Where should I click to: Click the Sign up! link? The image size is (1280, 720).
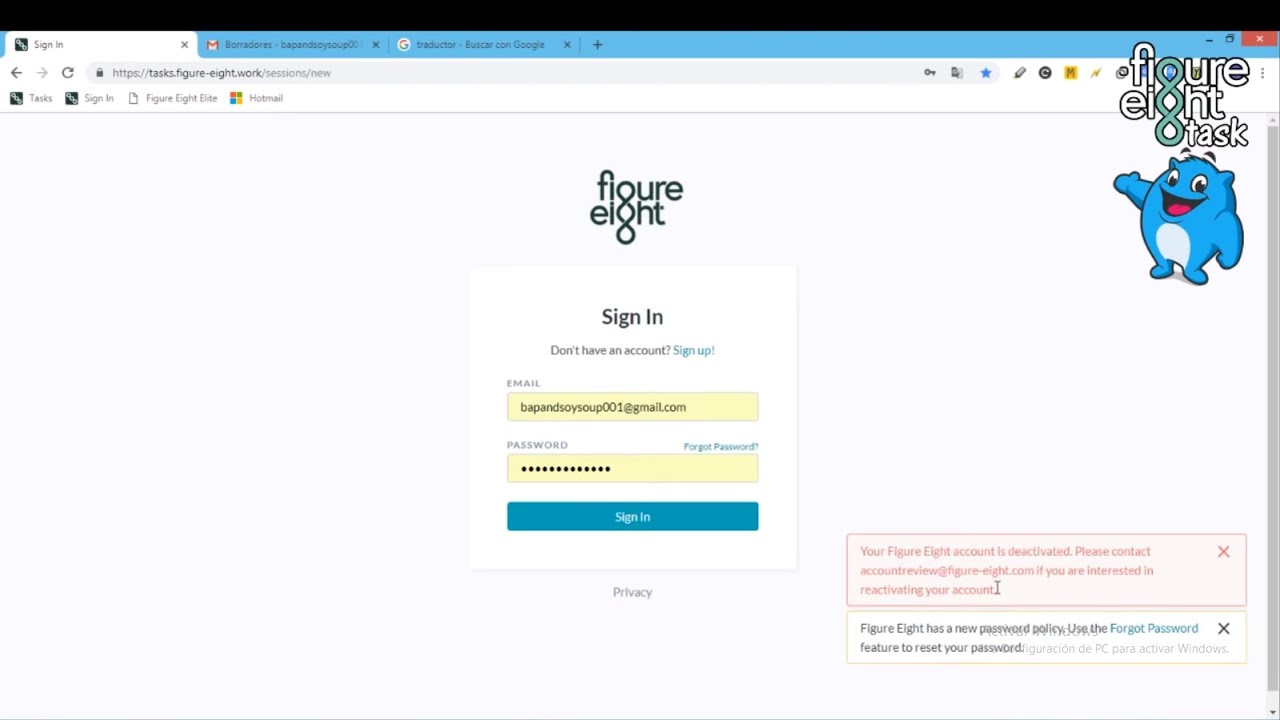[x=693, y=350]
